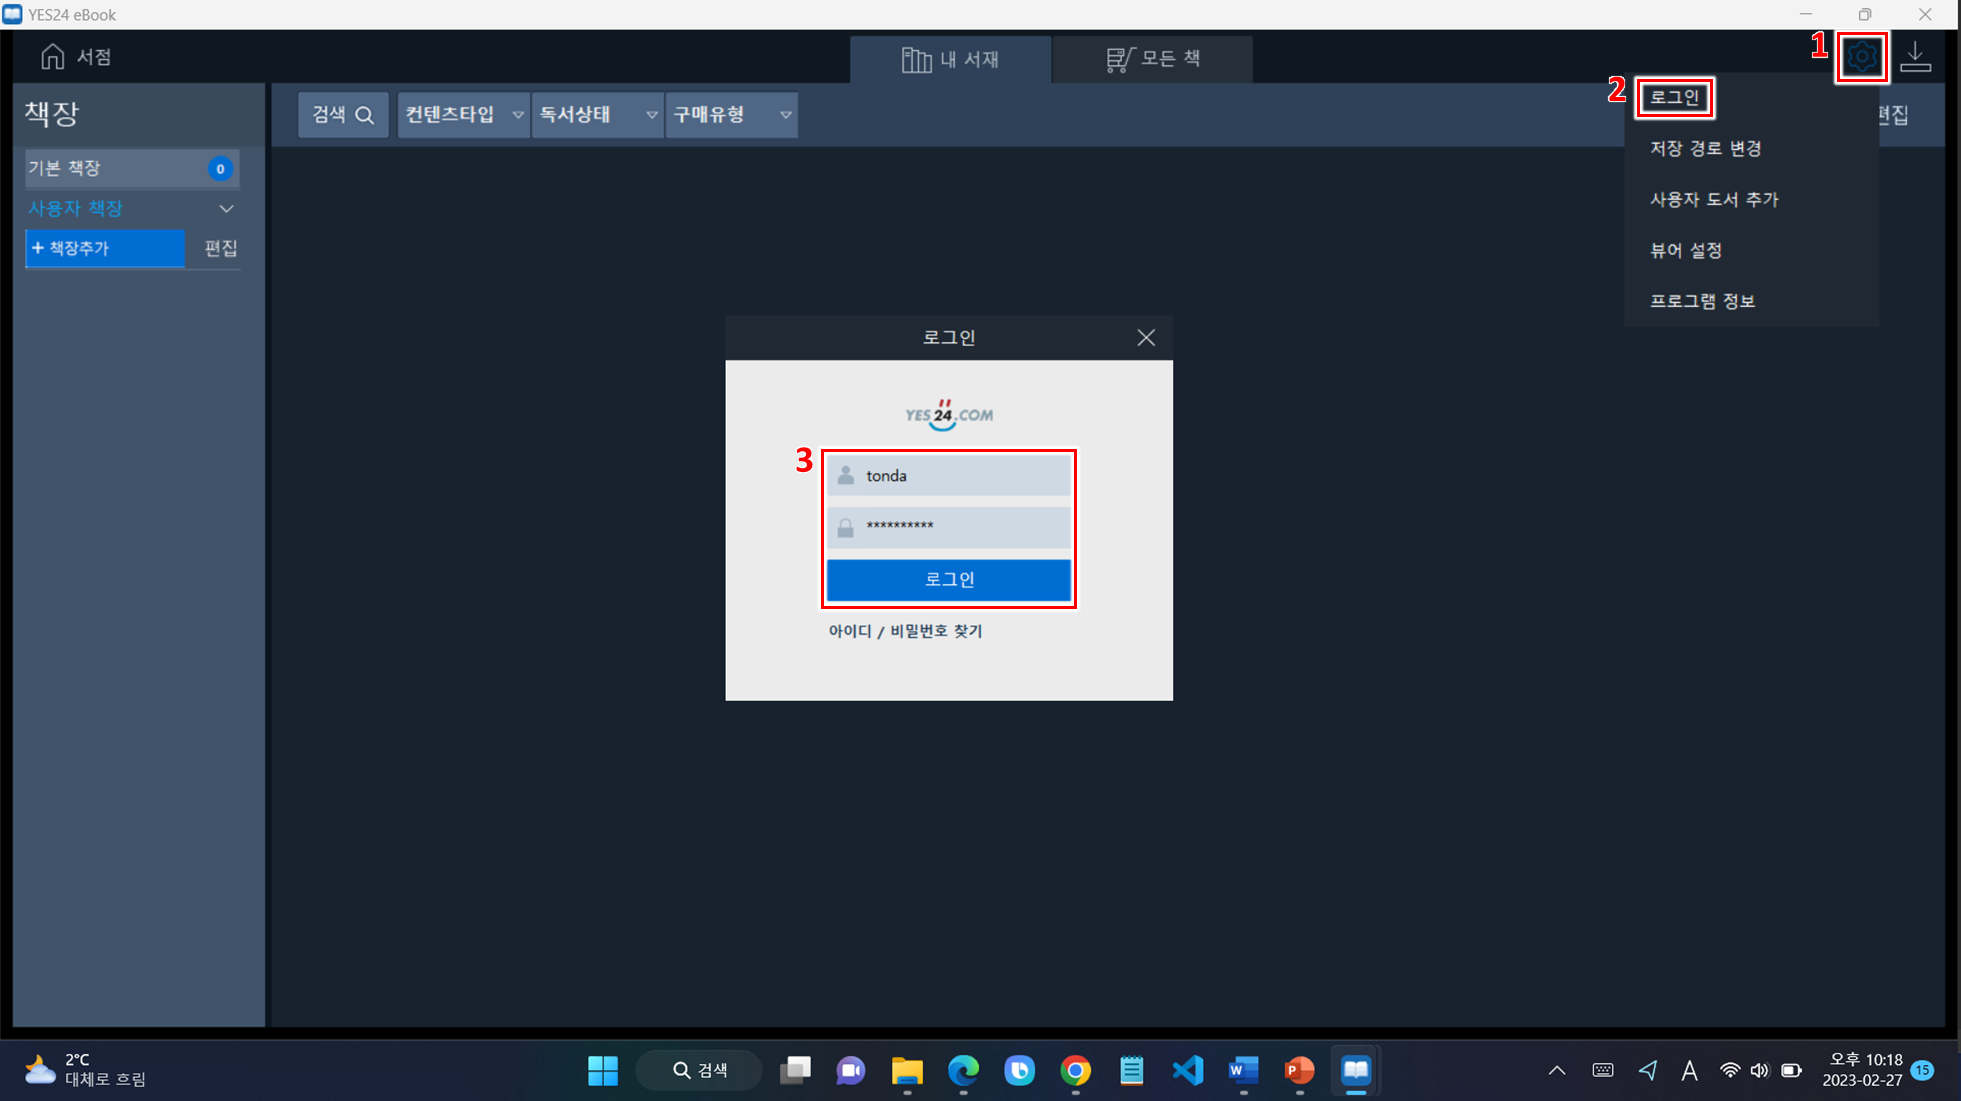Open File Explorer from taskbar
This screenshot has height=1101, width=1961.
pos(907,1070)
